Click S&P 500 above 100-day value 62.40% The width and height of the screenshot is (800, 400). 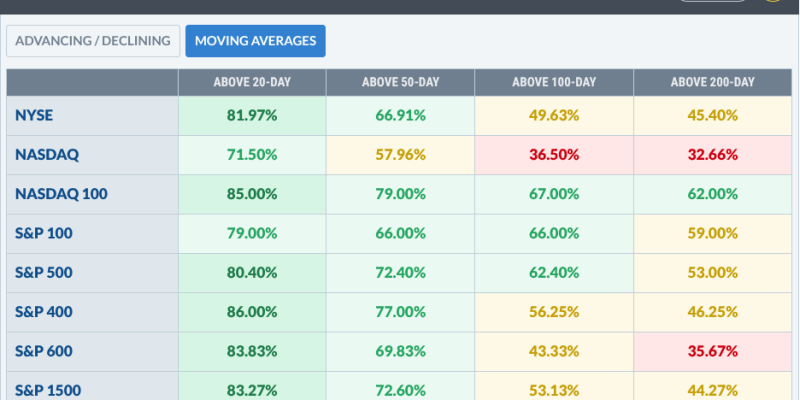click(x=554, y=273)
